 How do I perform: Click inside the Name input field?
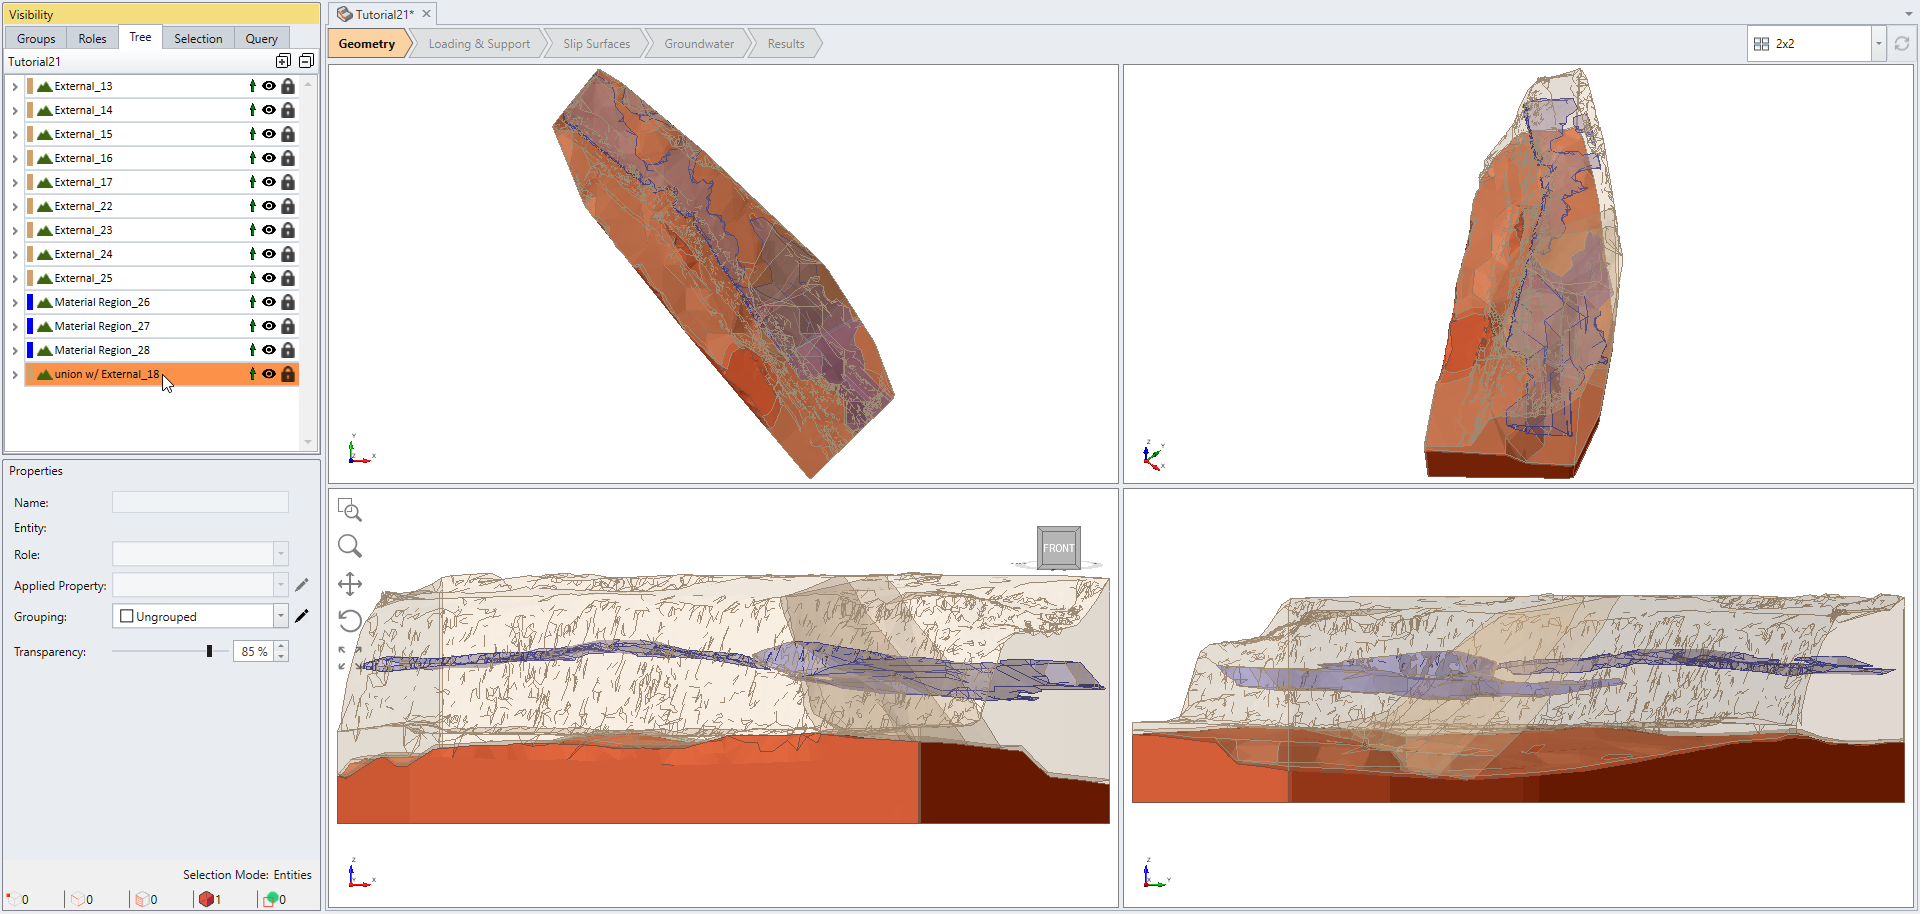[x=200, y=502]
